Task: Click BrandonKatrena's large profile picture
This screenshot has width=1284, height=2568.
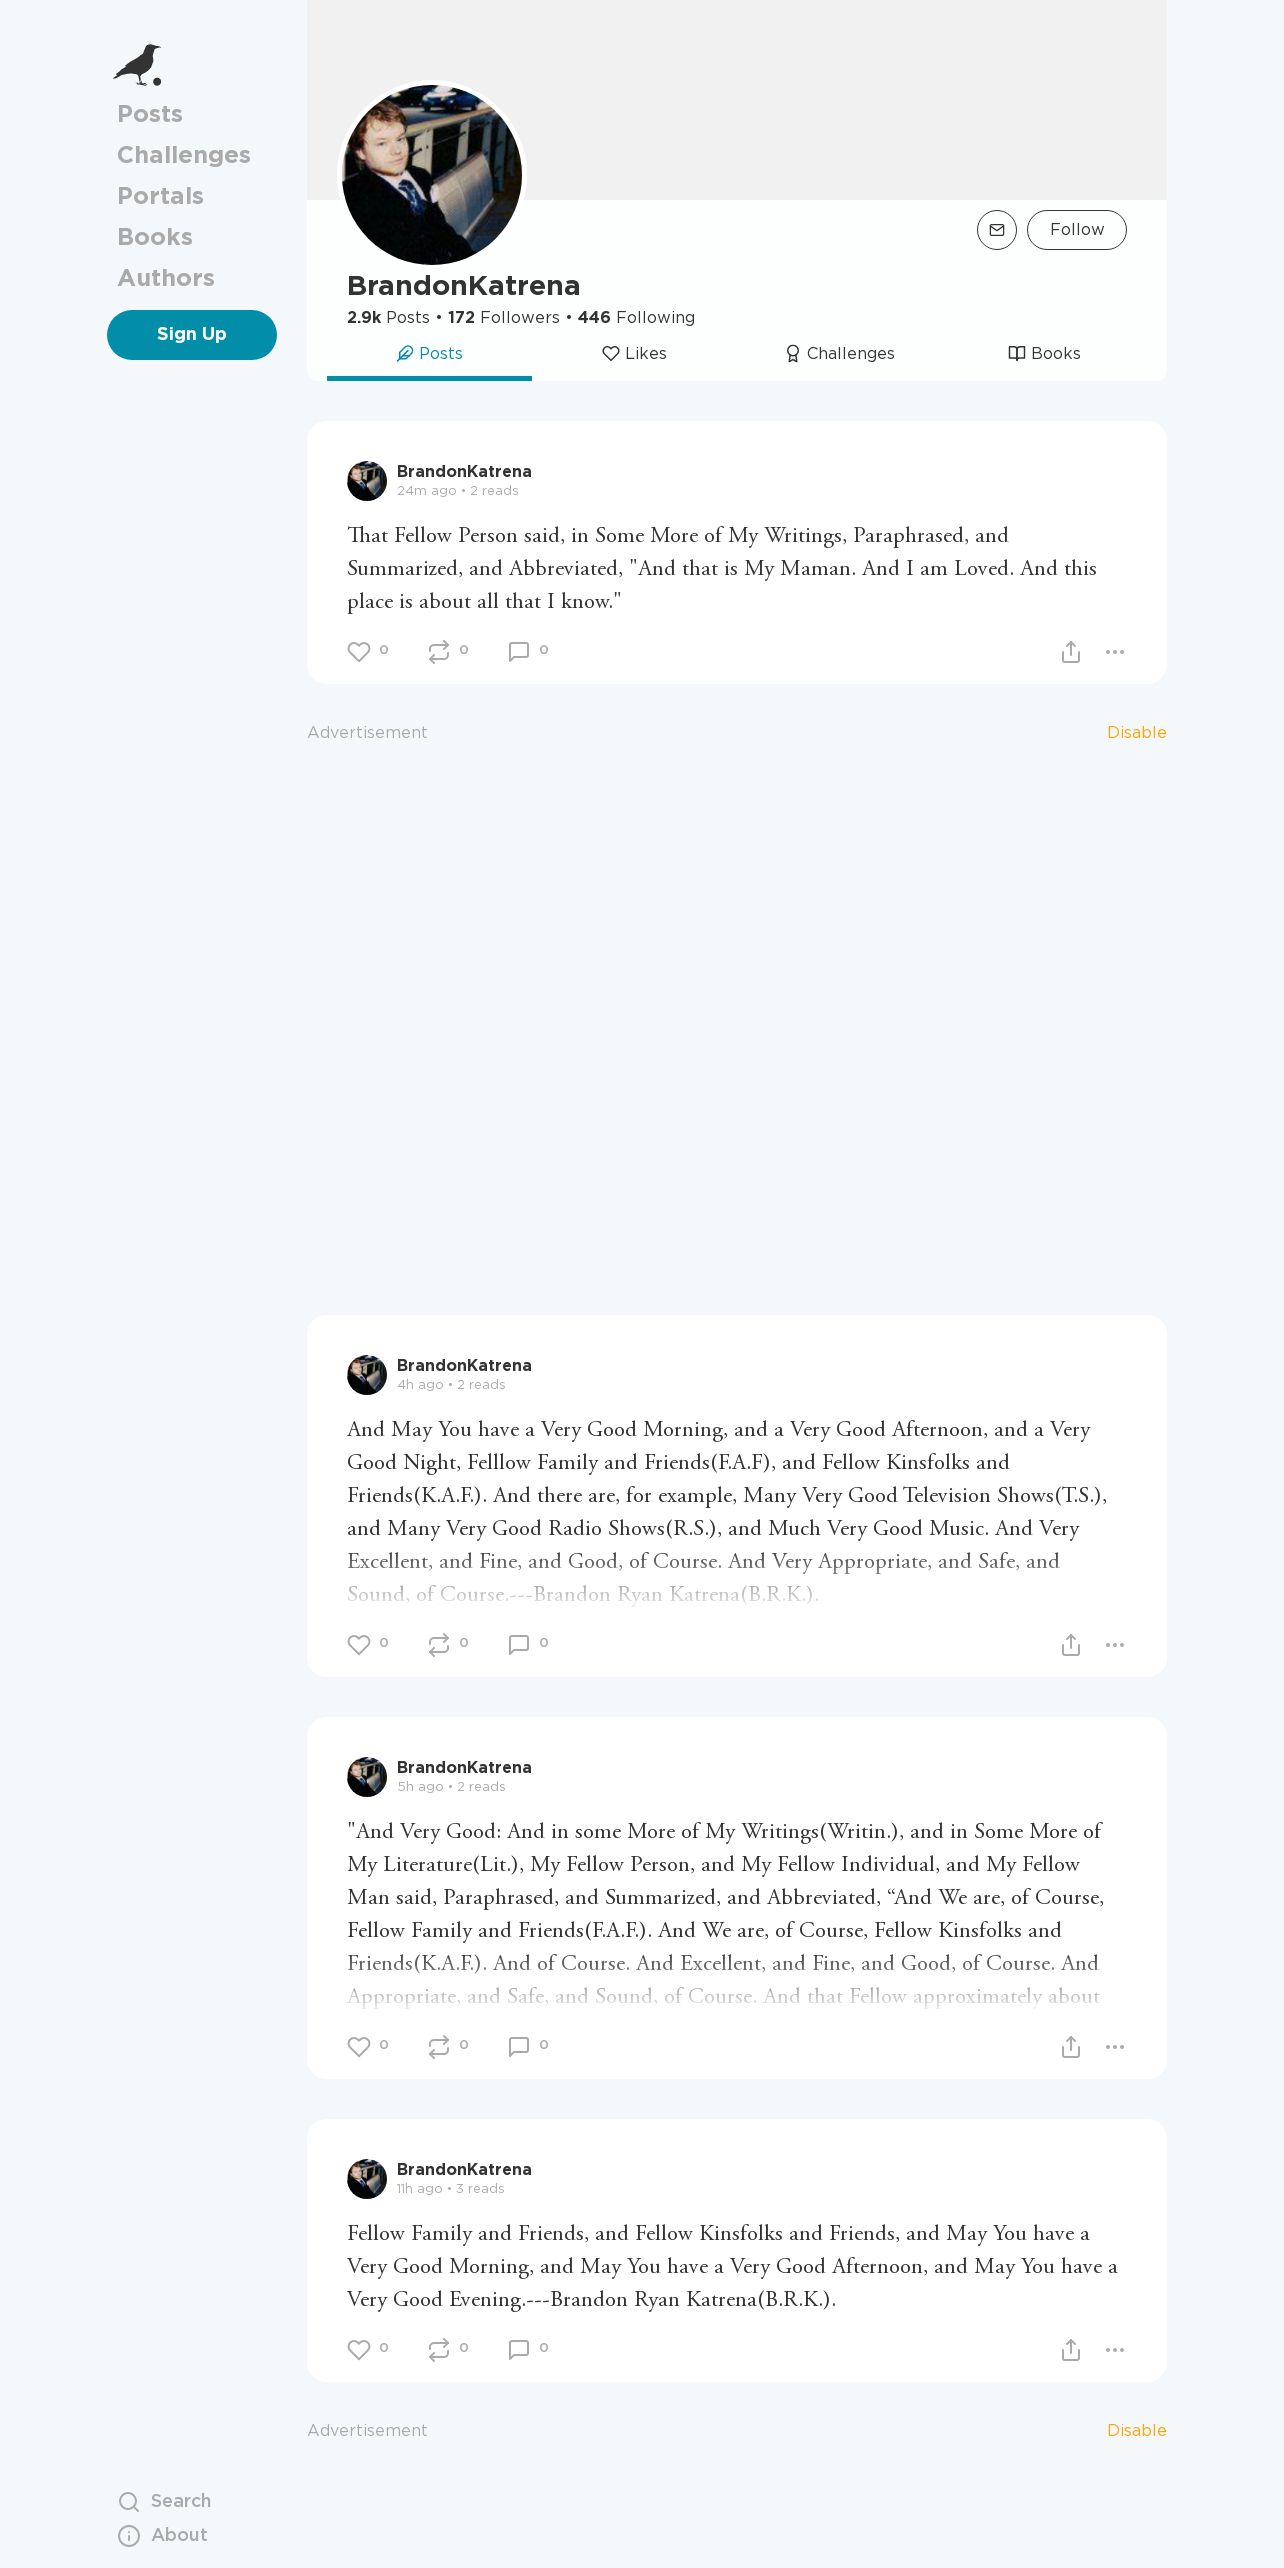Action: point(432,174)
